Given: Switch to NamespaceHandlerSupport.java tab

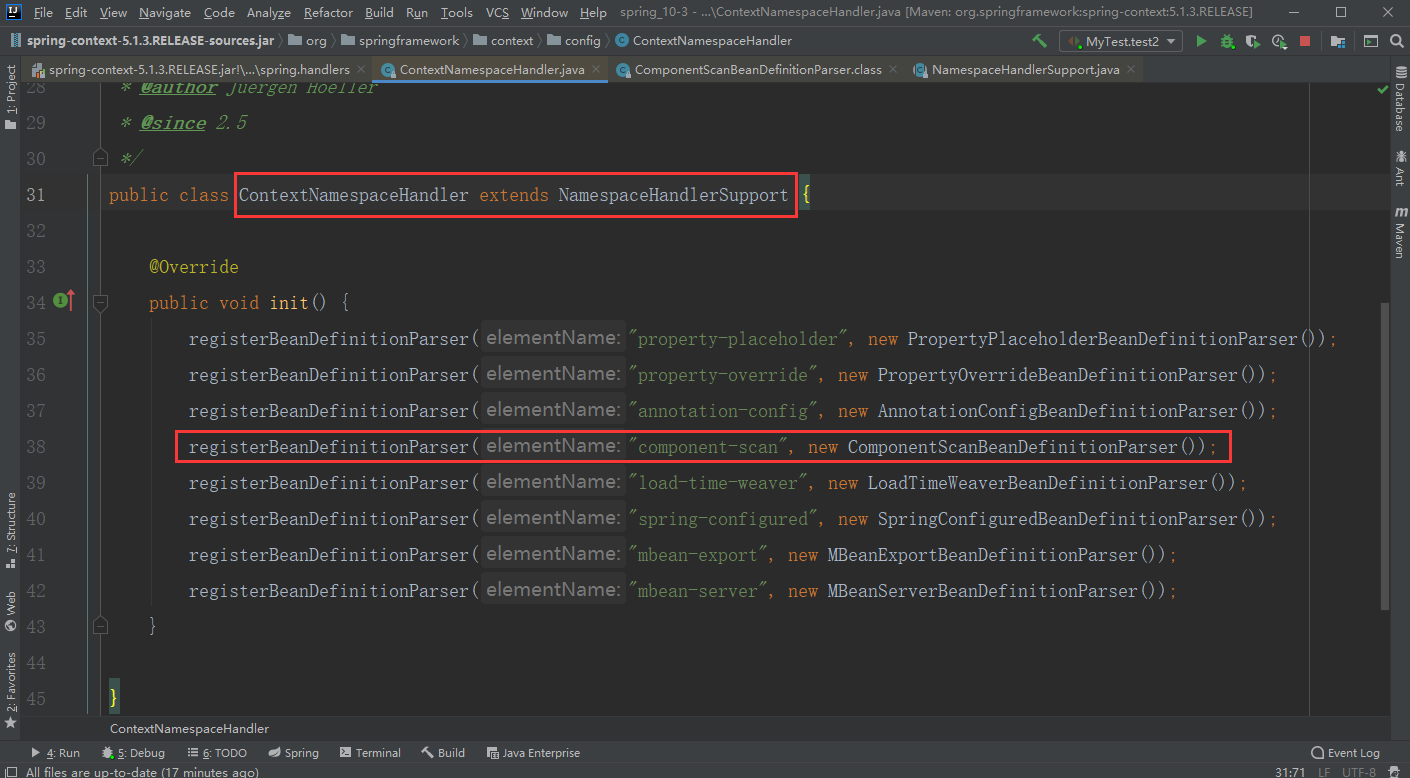Looking at the screenshot, I should [1026, 70].
